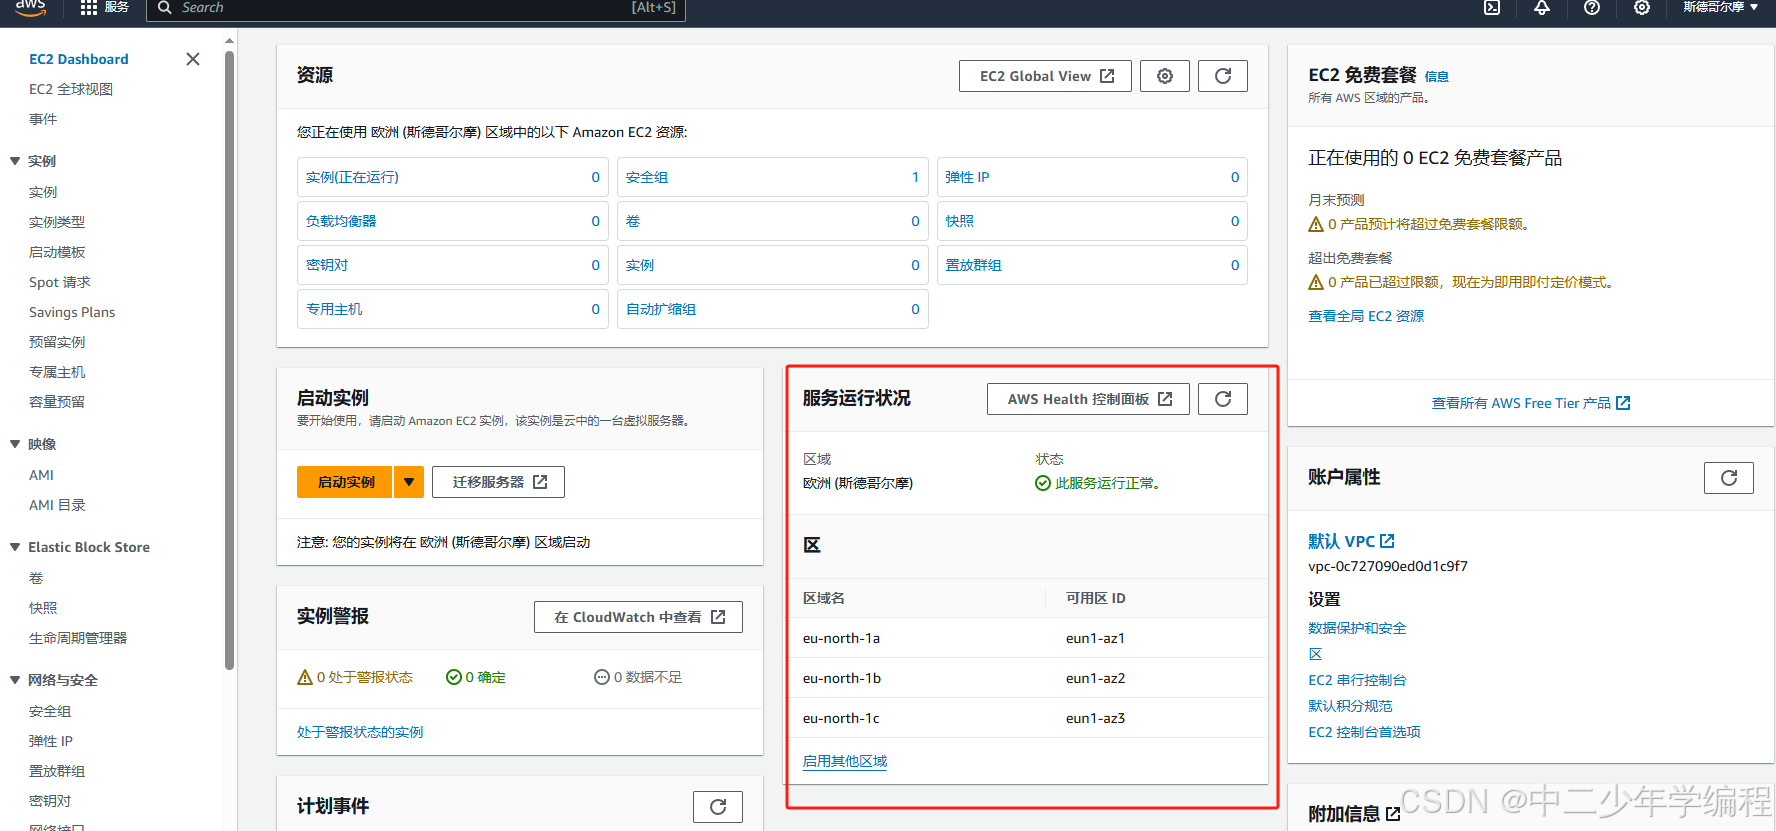Viewport: 1776px width, 831px height.
Task: Open the 默认 VPC external link
Action: pyautogui.click(x=1351, y=541)
